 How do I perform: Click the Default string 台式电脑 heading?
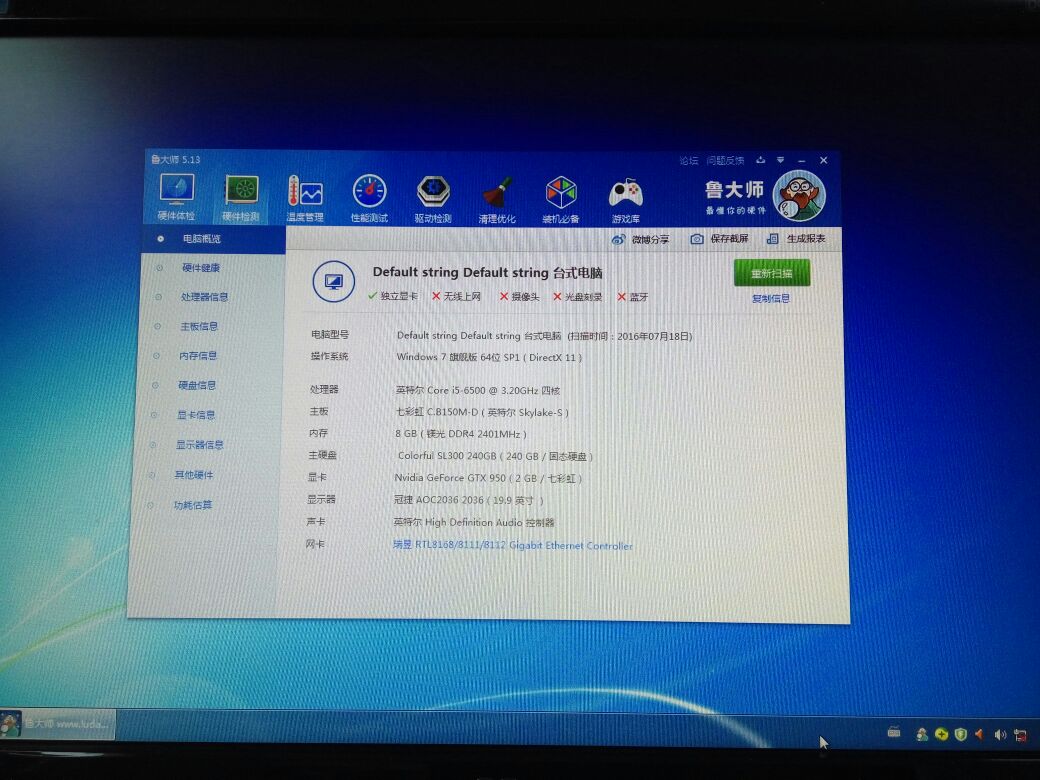tap(488, 273)
